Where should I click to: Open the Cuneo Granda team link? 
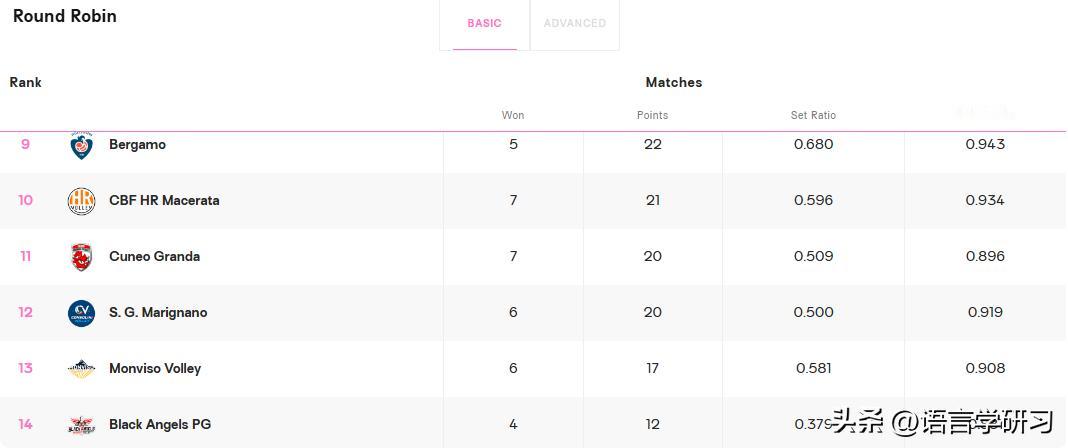154,257
